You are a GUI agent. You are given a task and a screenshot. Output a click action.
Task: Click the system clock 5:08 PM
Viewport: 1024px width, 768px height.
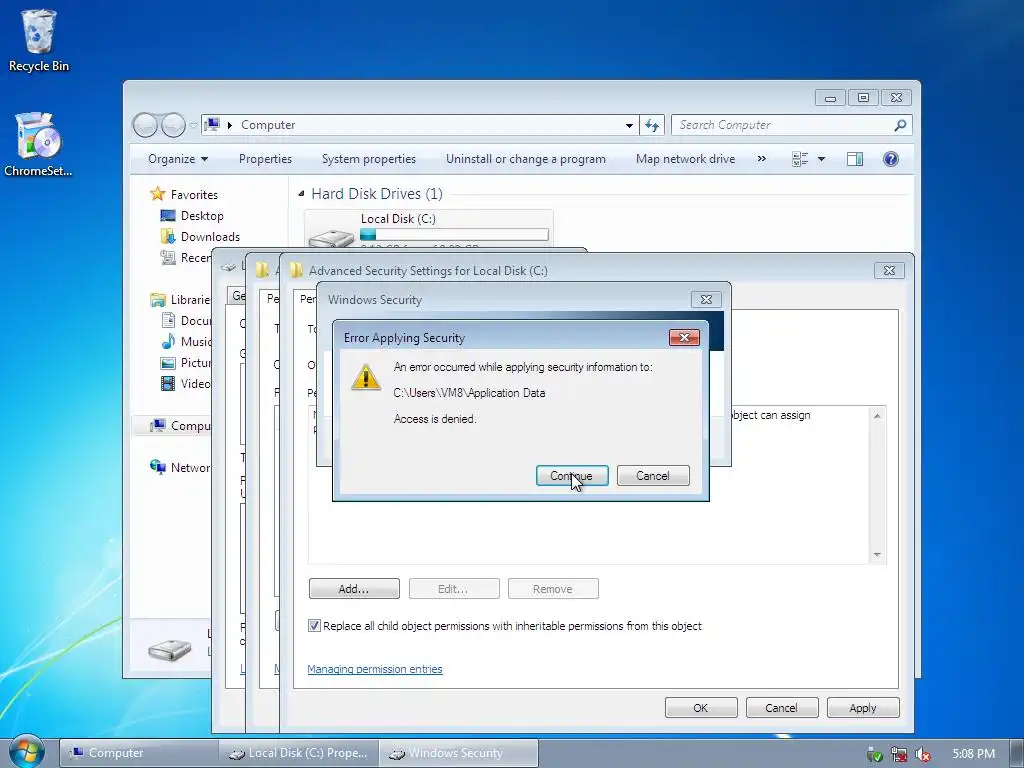[974, 754]
